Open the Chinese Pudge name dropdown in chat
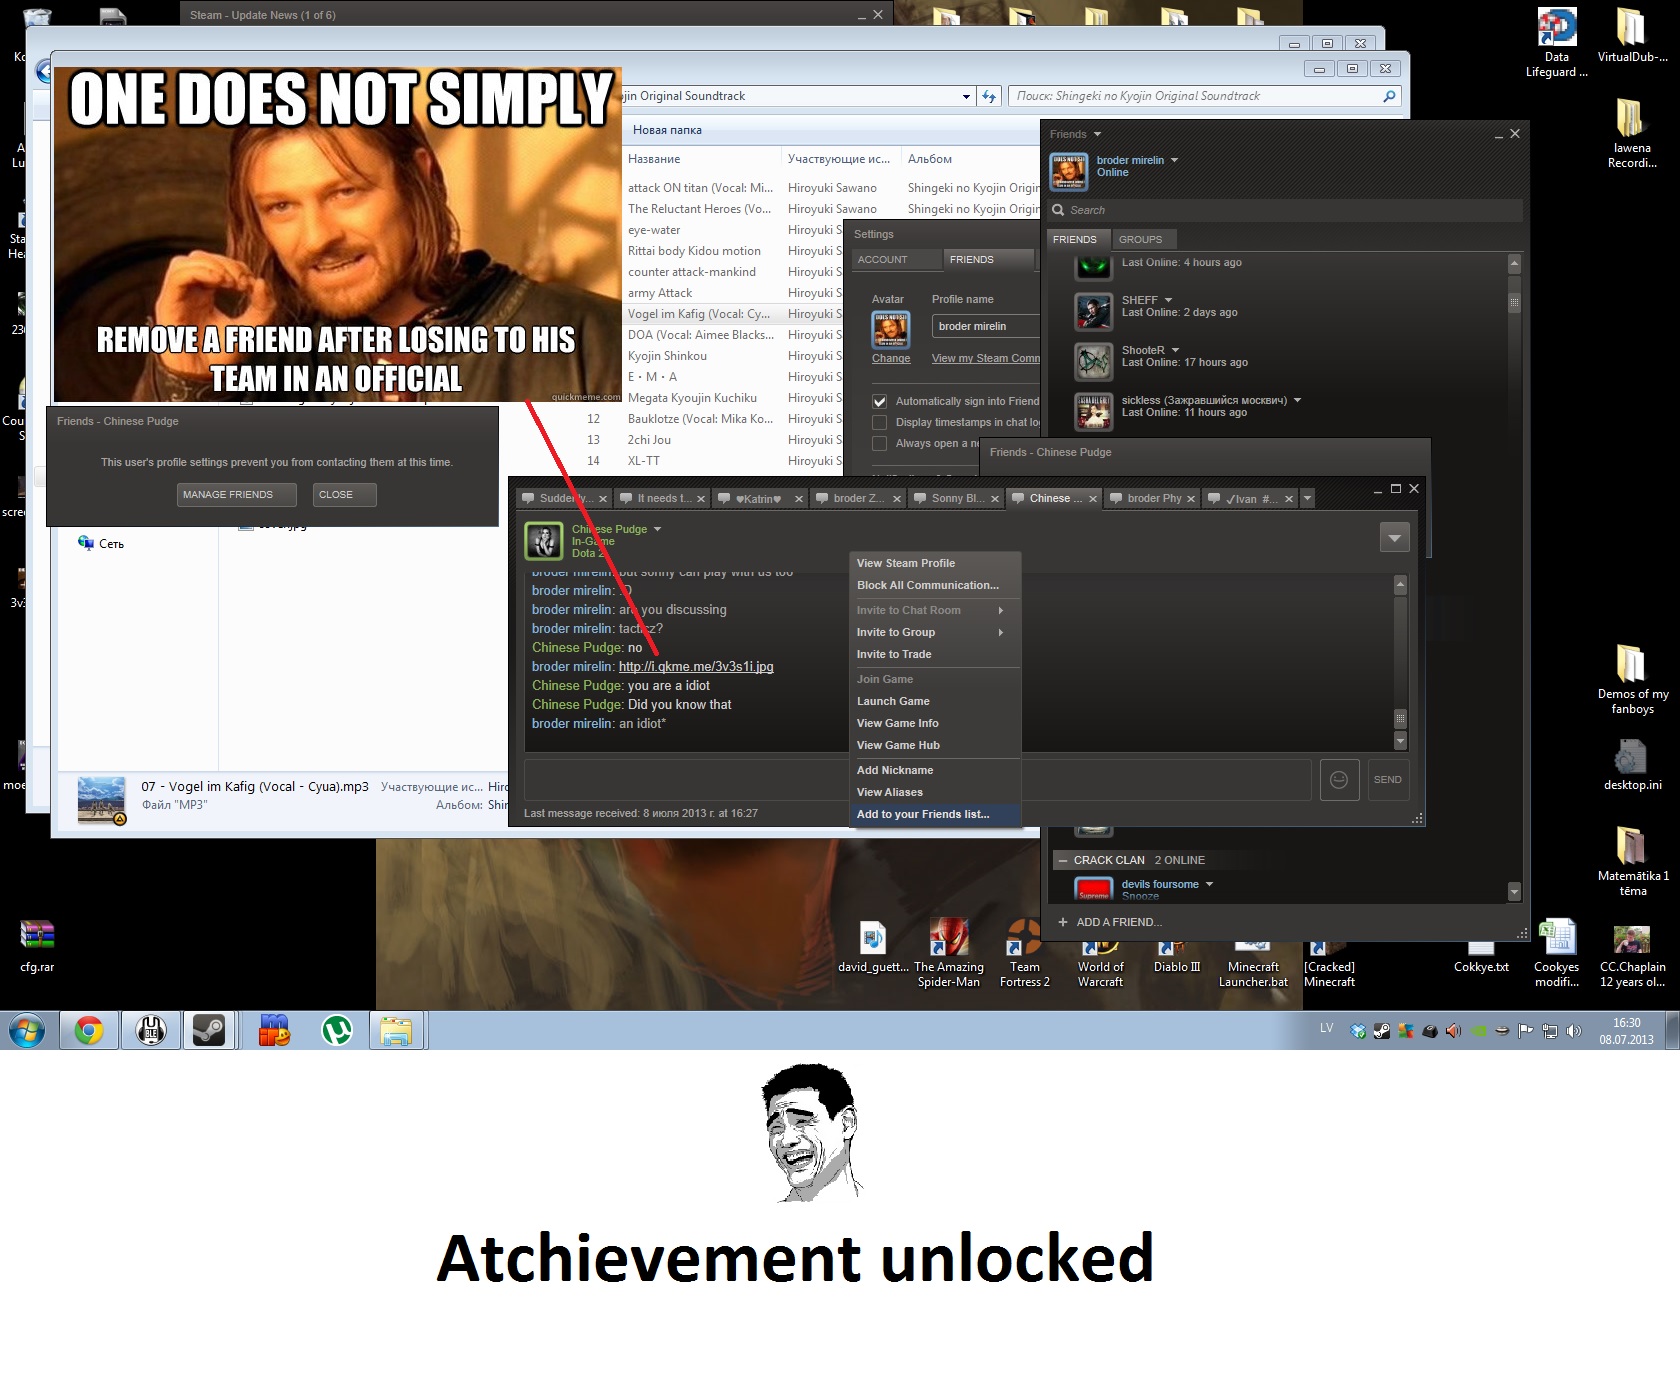Screen dimensions: 1680x1387 tap(657, 529)
